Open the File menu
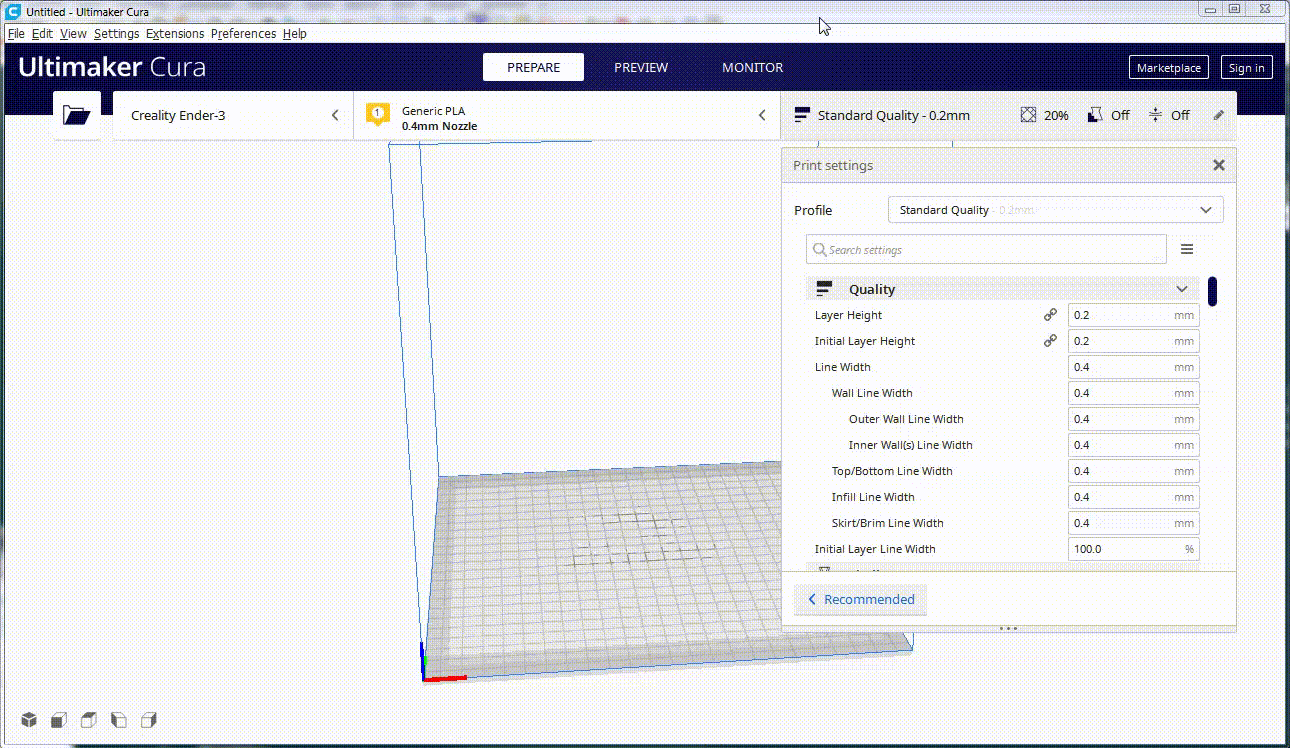Screen dimensions: 1290x748 point(16,33)
